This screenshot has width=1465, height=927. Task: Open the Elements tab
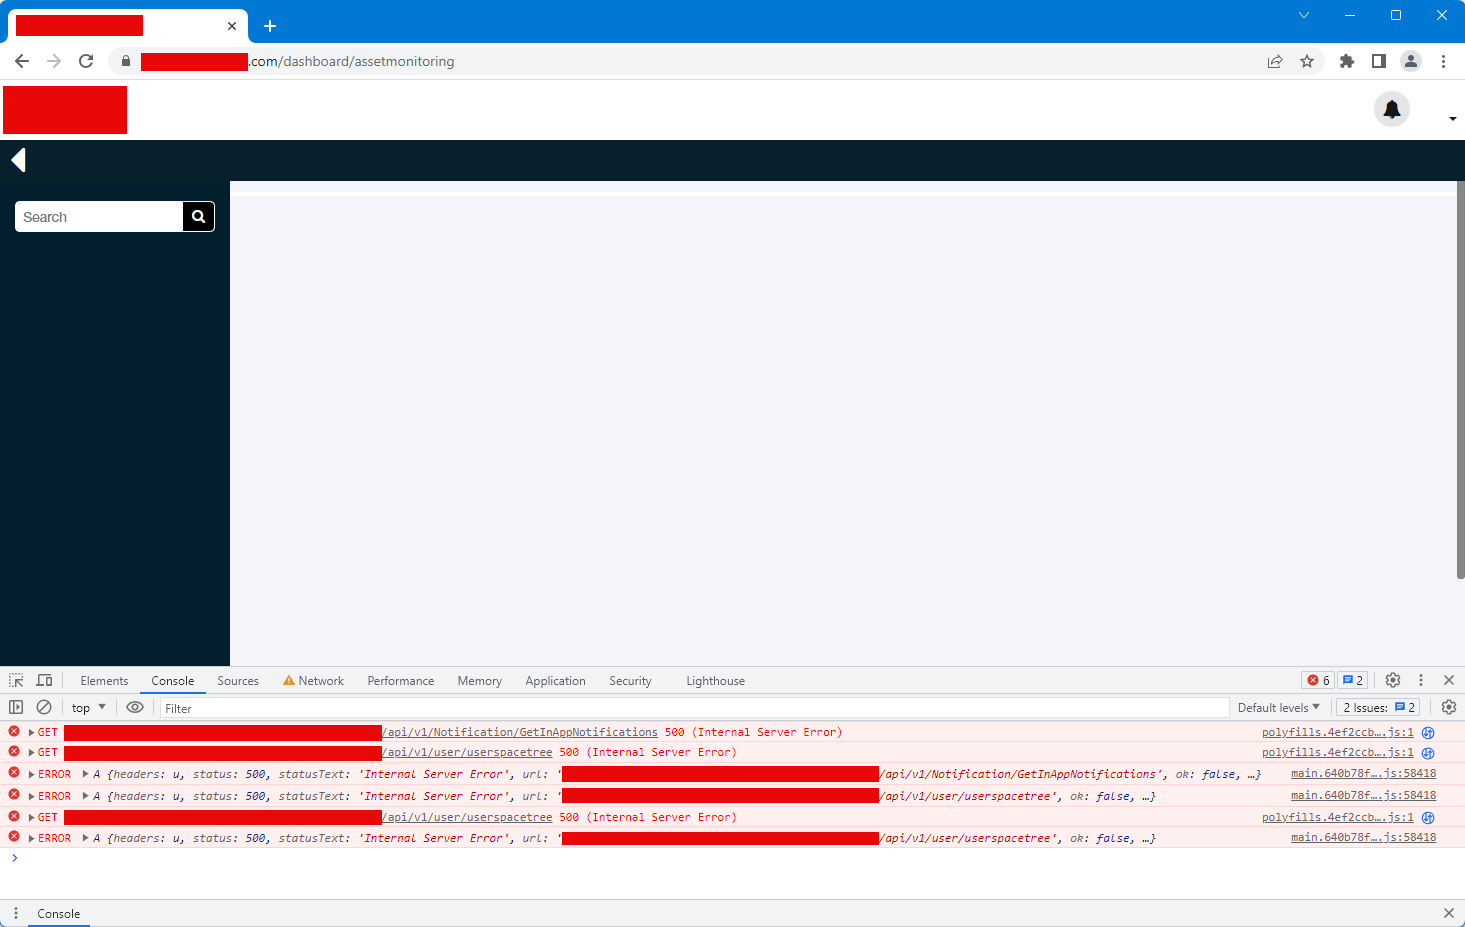(104, 681)
